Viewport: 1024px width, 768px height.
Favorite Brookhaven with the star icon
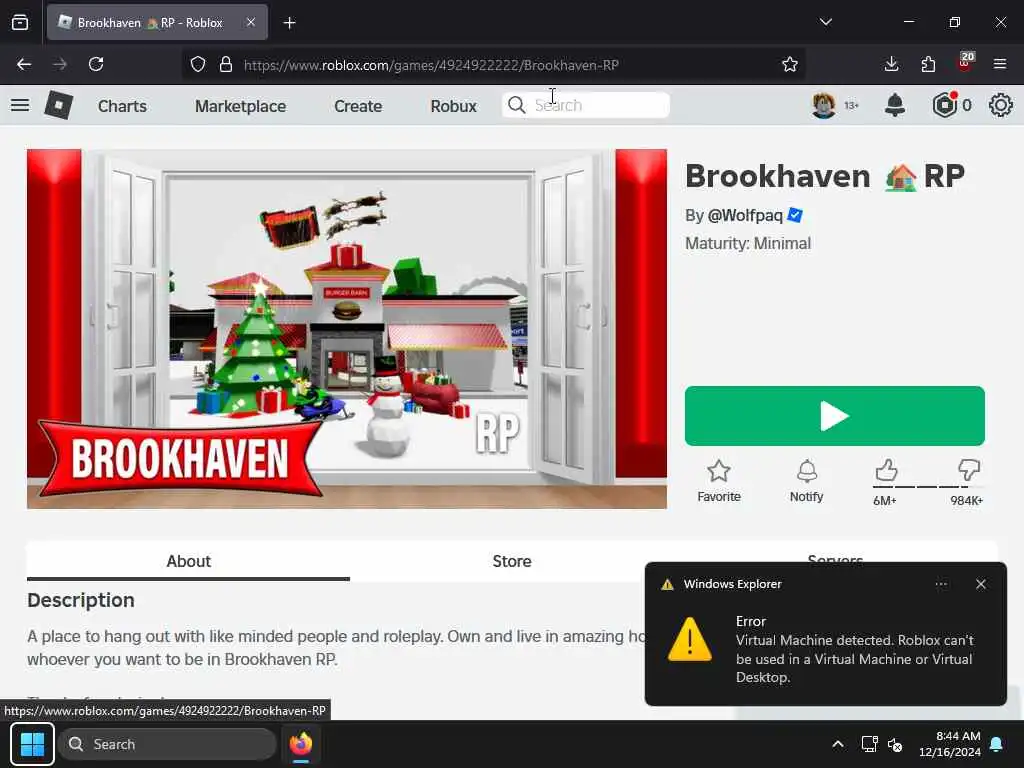click(718, 471)
